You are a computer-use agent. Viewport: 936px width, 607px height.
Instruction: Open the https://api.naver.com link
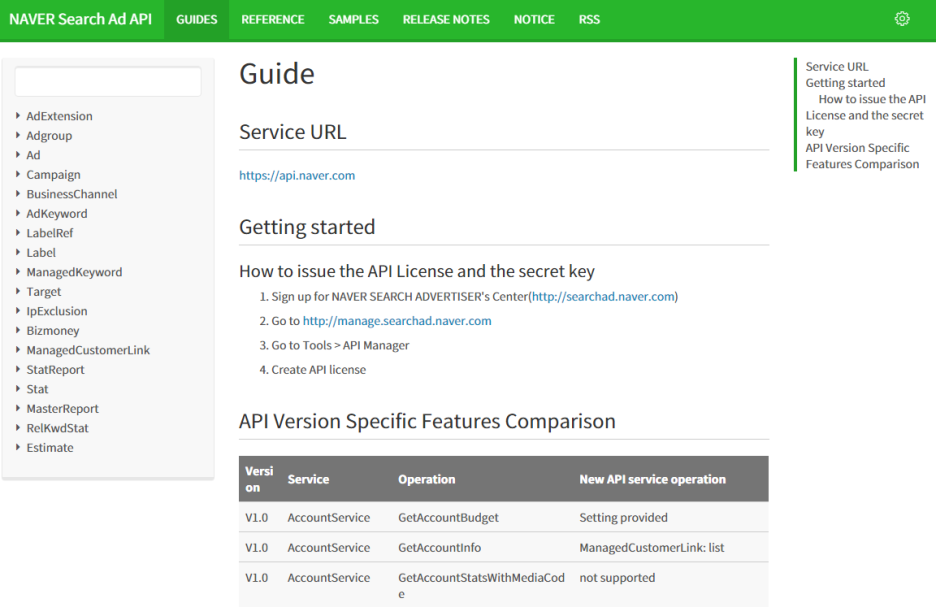[297, 175]
